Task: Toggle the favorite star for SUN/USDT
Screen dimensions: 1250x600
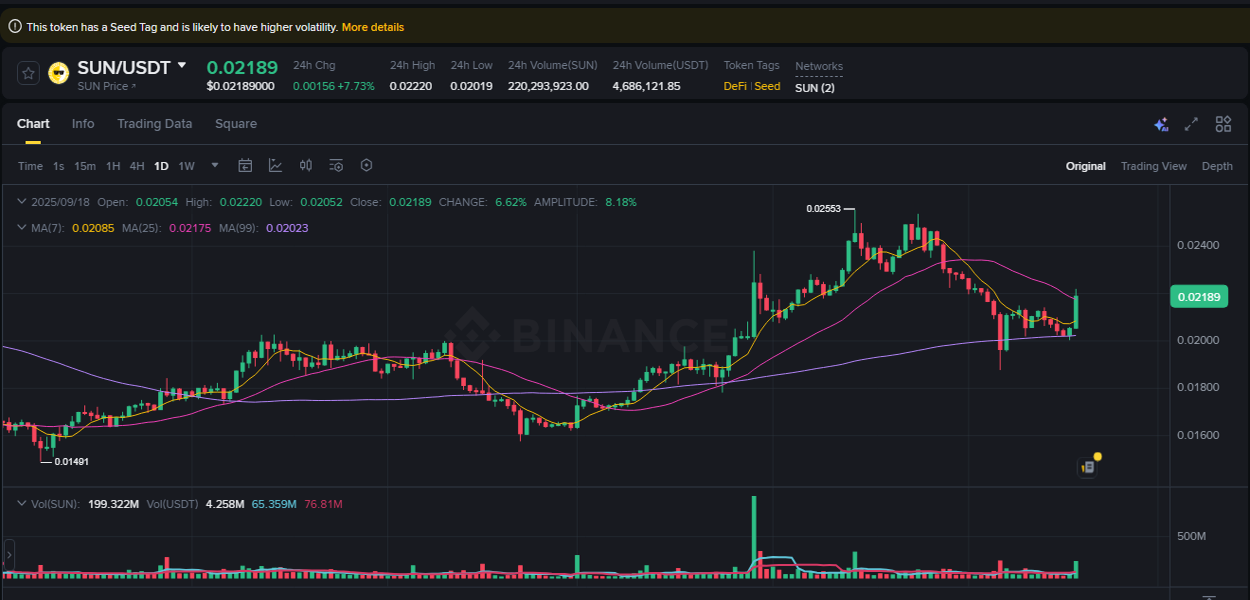Action: click(28, 73)
